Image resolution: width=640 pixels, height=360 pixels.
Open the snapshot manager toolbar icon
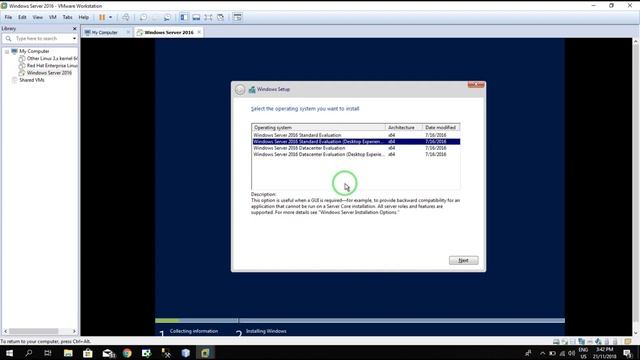(x=167, y=17)
